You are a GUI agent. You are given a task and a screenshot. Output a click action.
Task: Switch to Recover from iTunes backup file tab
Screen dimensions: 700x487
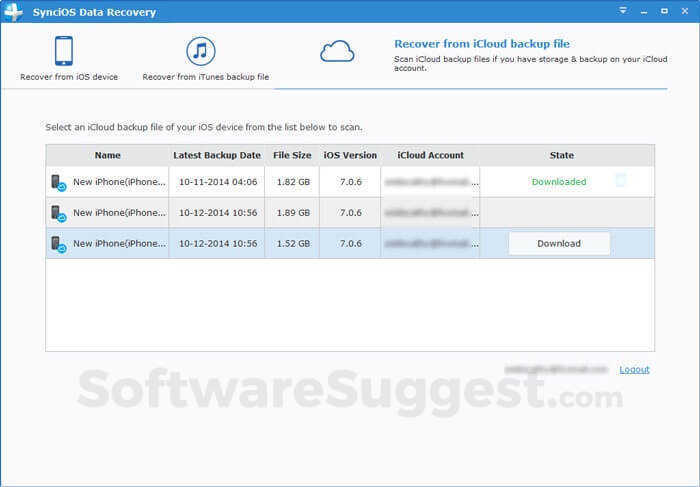pyautogui.click(x=205, y=58)
